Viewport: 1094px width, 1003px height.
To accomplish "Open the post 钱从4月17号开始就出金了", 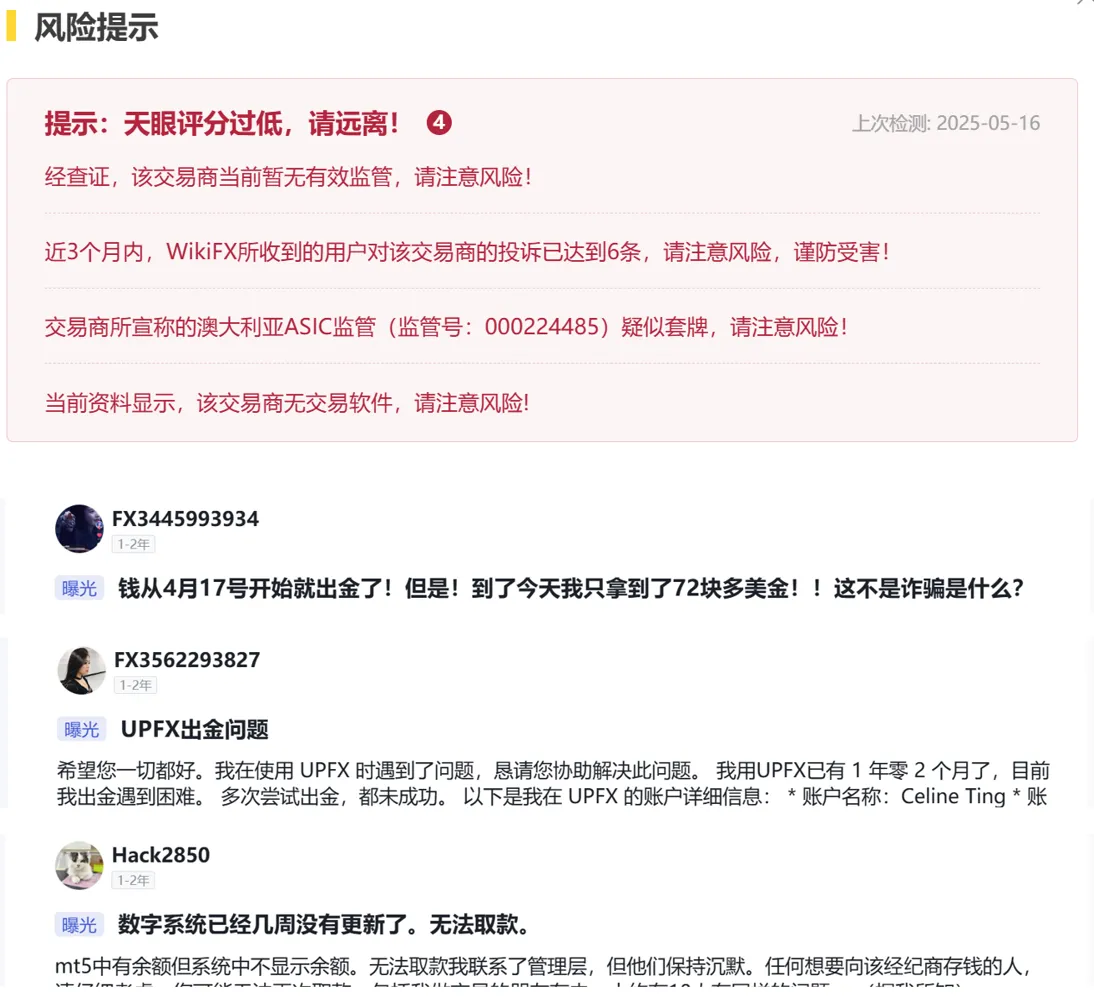I will [x=571, y=588].
